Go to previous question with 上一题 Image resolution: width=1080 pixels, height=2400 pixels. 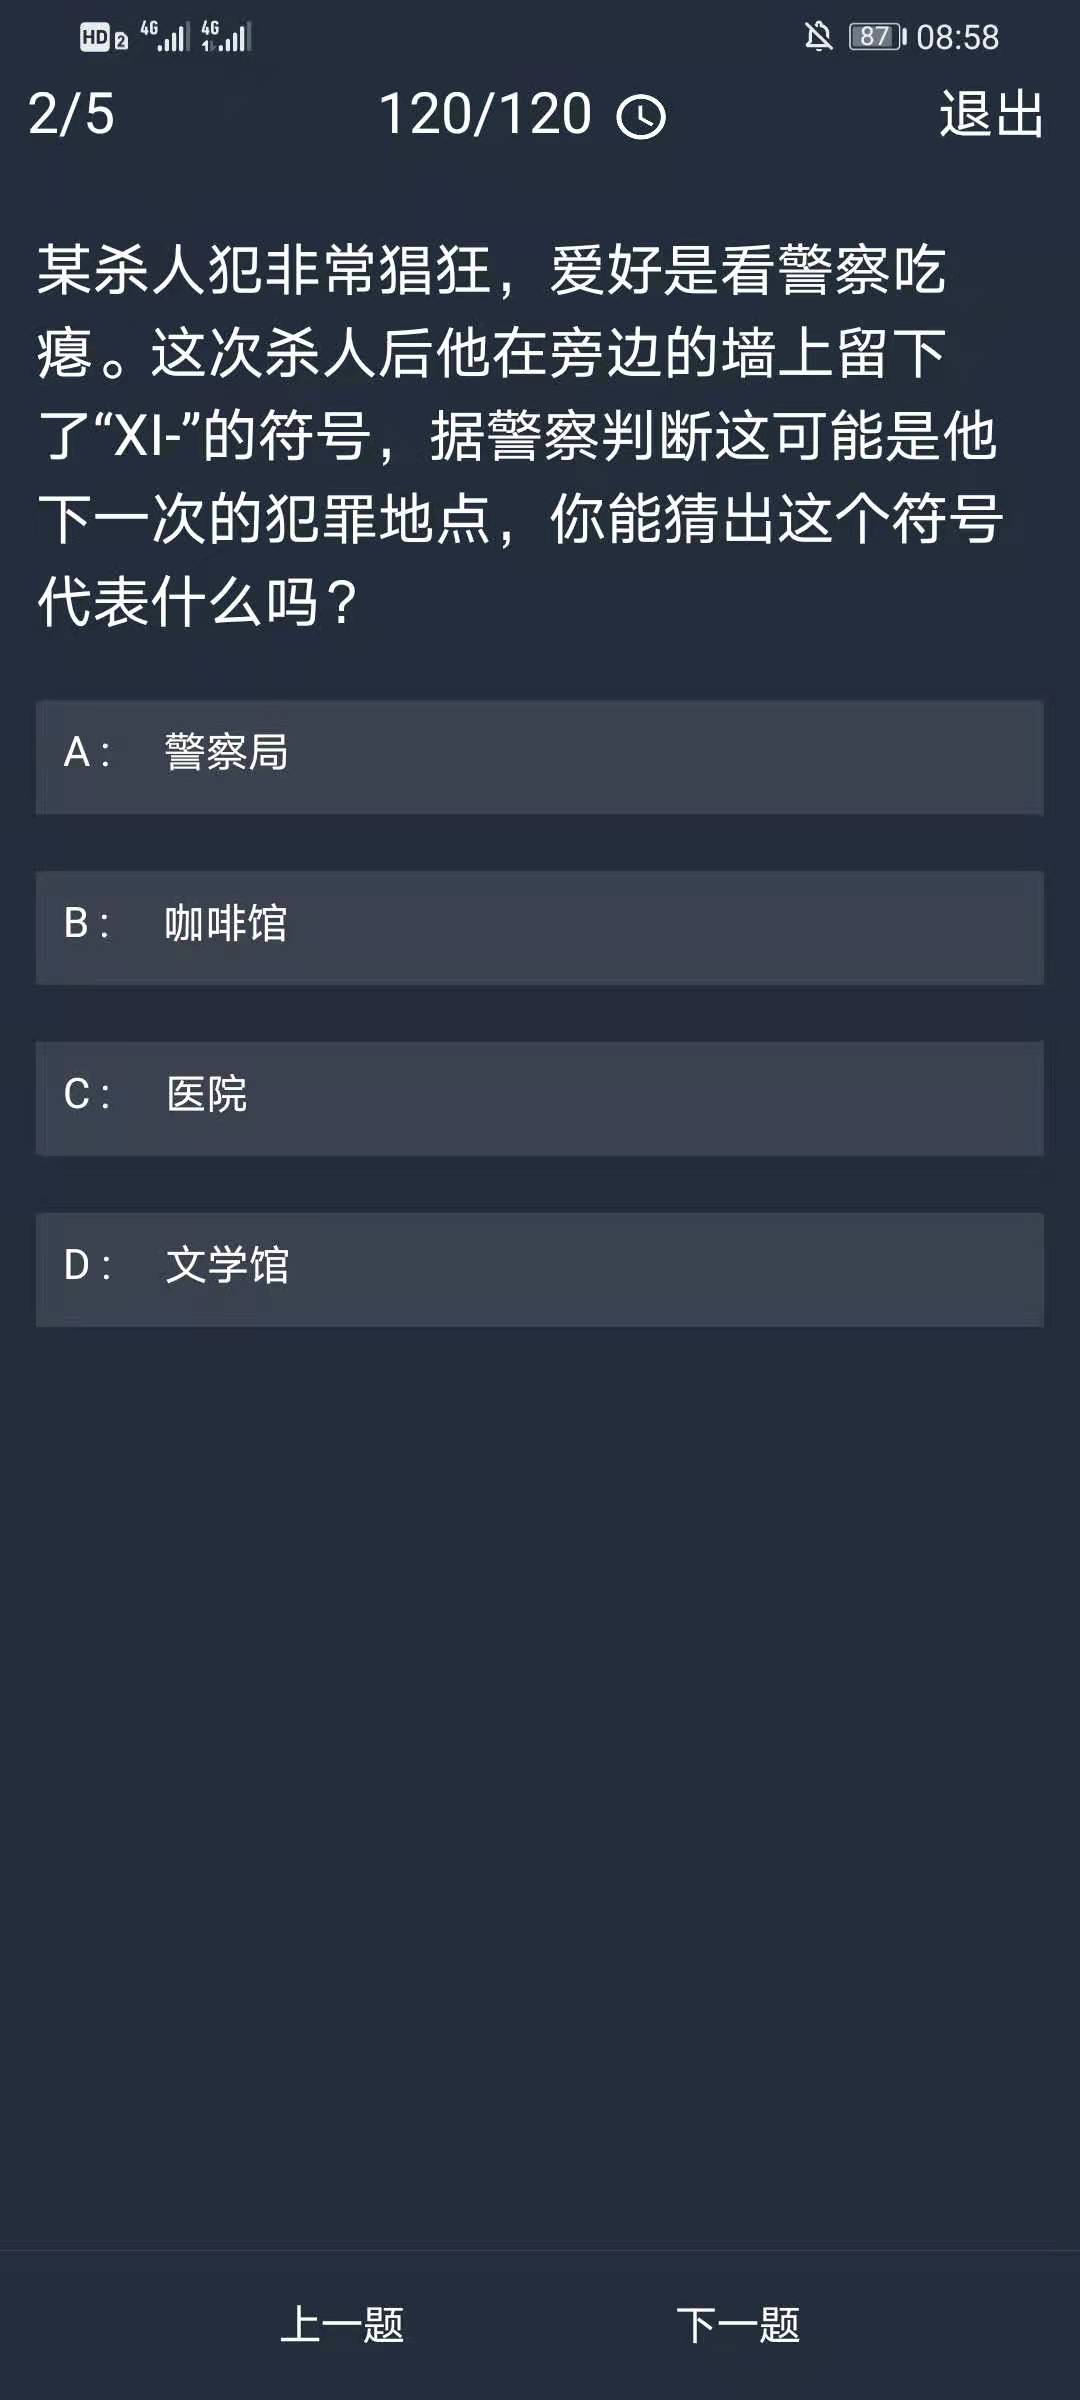(x=342, y=2324)
